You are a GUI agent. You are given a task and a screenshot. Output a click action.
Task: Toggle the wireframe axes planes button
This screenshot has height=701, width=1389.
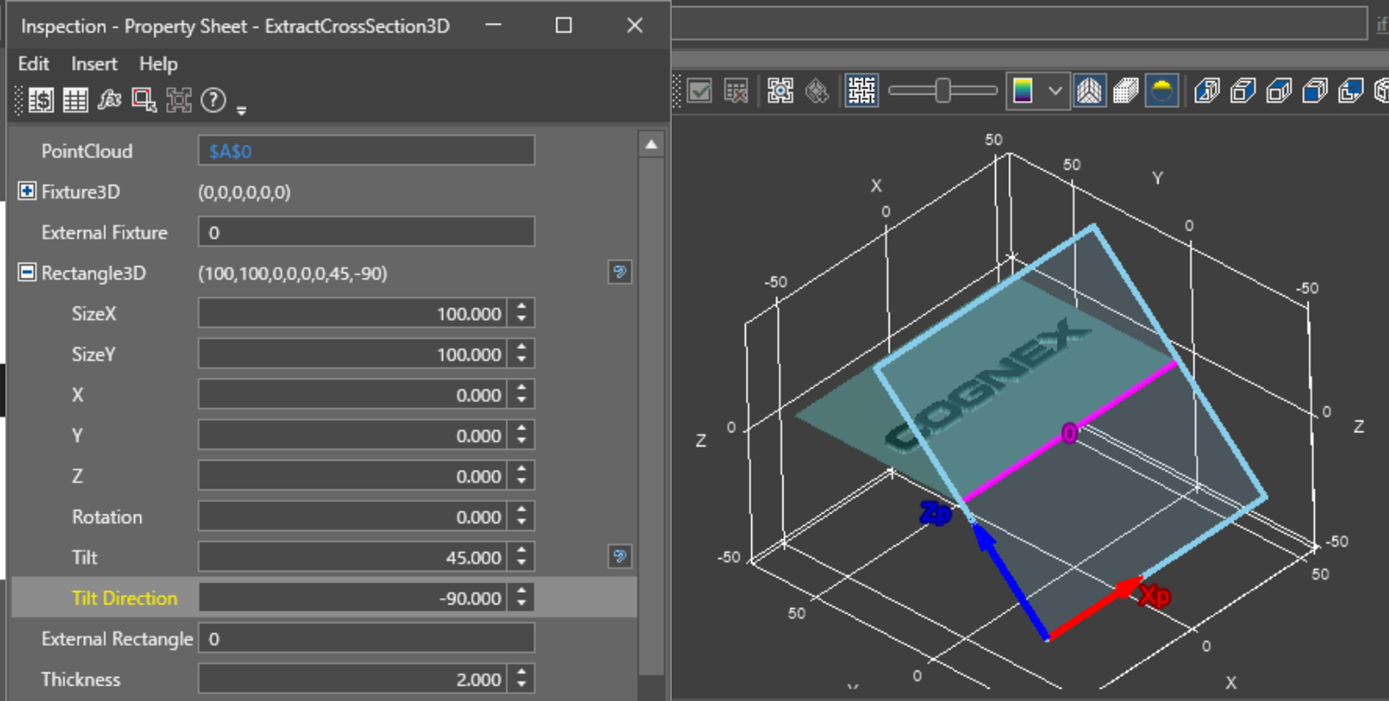click(x=1089, y=91)
